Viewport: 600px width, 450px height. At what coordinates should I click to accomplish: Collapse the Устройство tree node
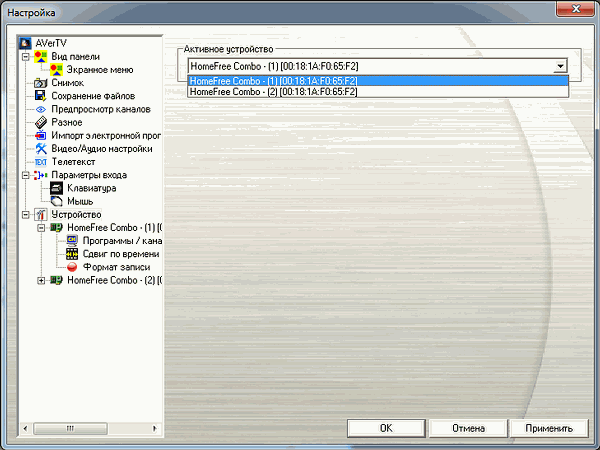[25, 215]
